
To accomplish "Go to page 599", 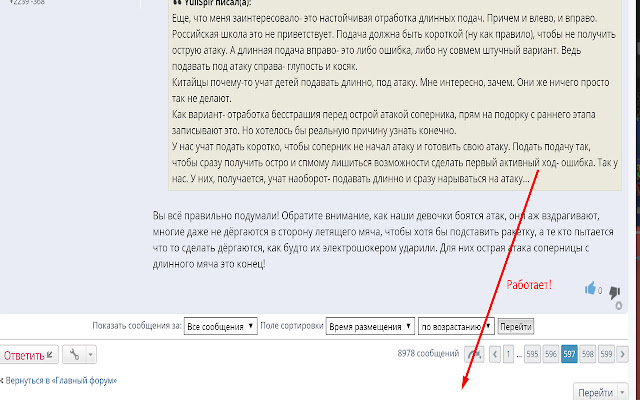I will pyautogui.click(x=606, y=354).
